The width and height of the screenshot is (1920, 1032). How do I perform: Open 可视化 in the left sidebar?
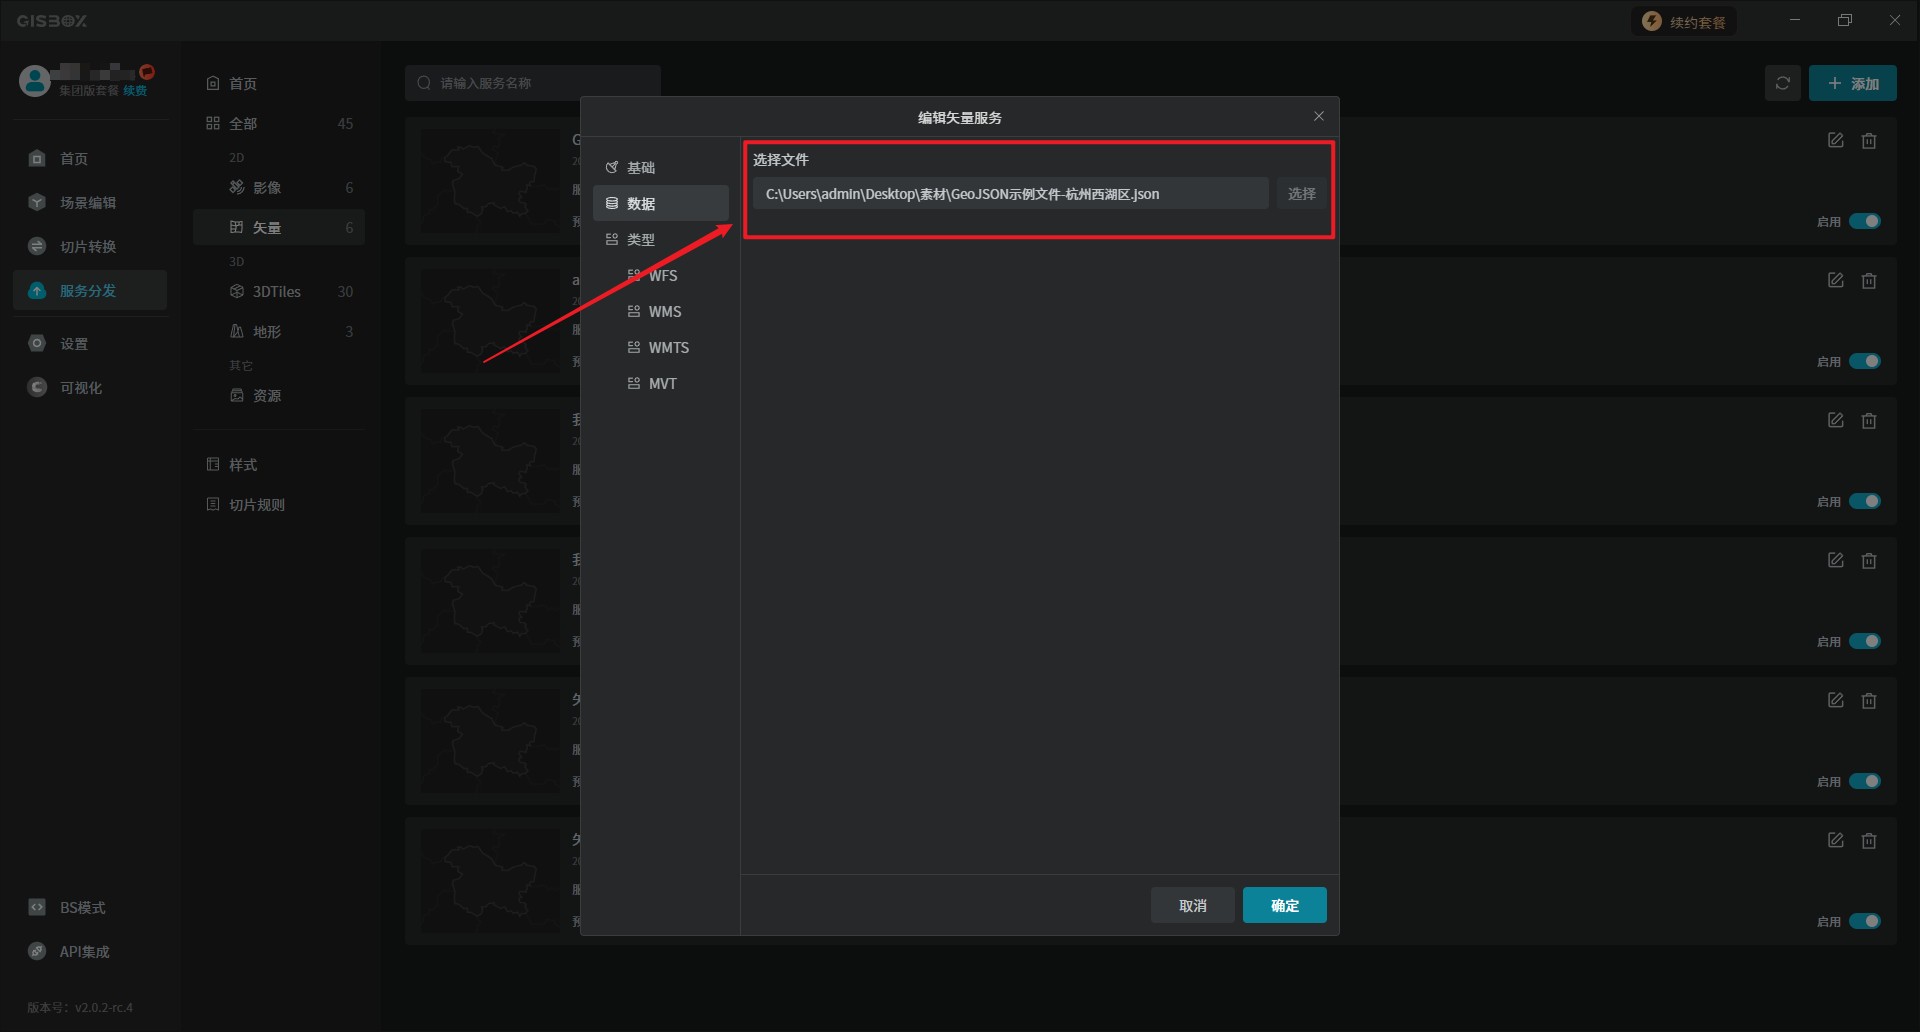point(80,388)
